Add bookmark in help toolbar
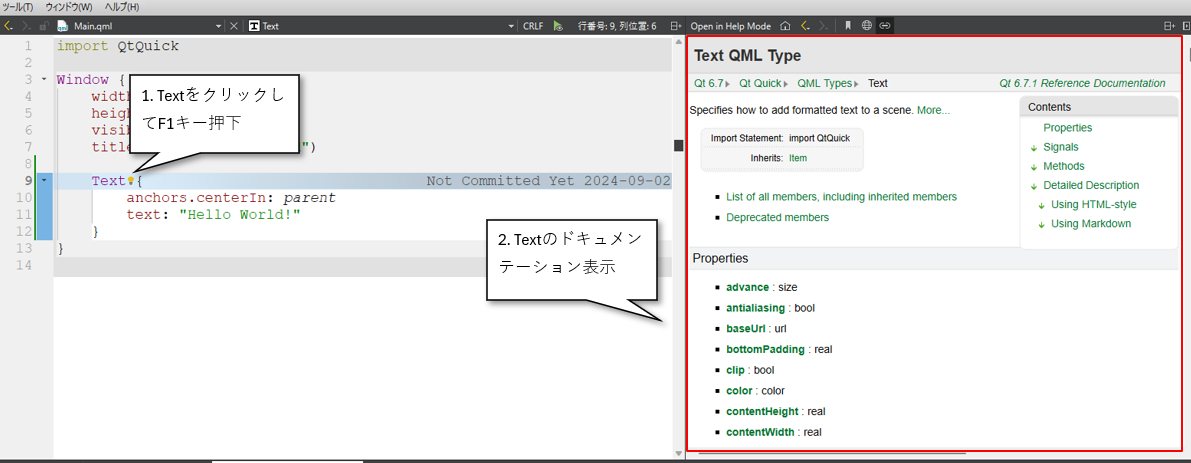Image resolution: width=1191 pixels, height=463 pixels. pos(848,26)
